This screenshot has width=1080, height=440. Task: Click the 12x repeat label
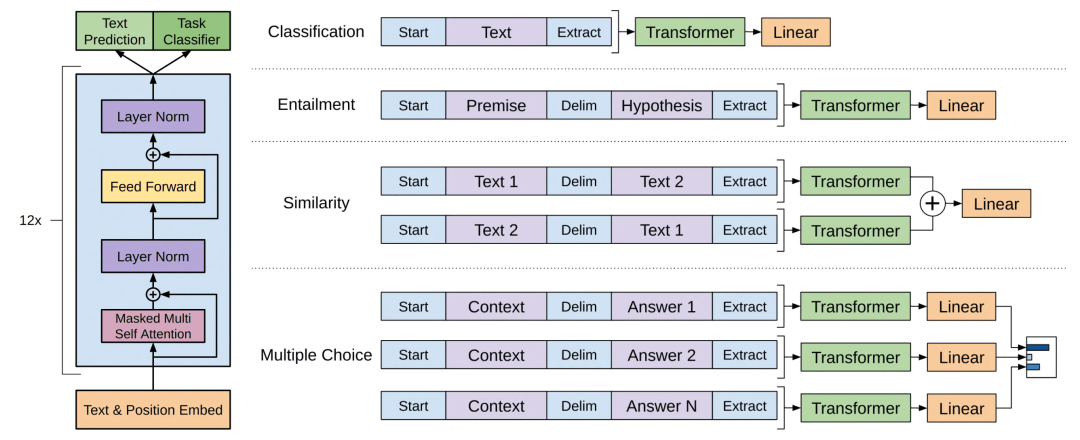pyautogui.click(x=29, y=219)
